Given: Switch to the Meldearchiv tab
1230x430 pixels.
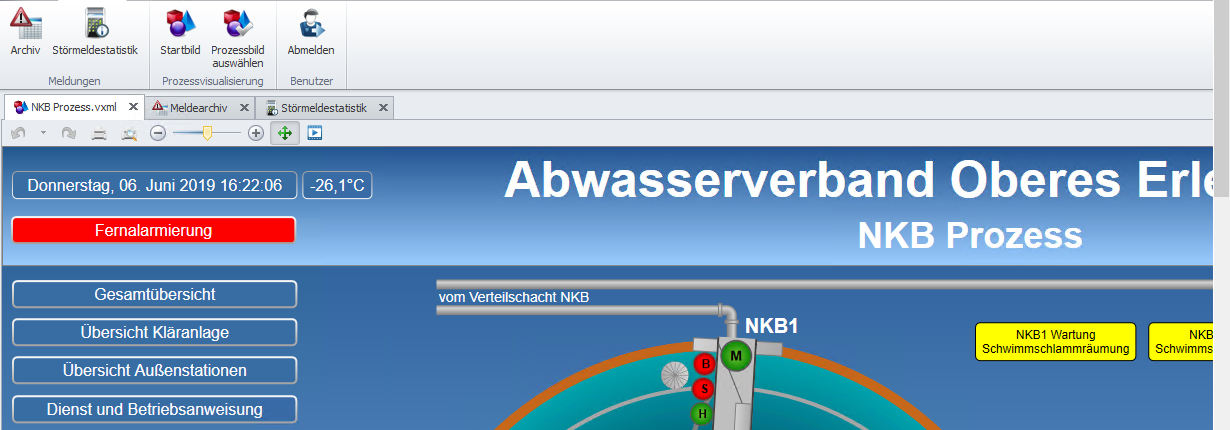Looking at the screenshot, I should tap(200, 107).
